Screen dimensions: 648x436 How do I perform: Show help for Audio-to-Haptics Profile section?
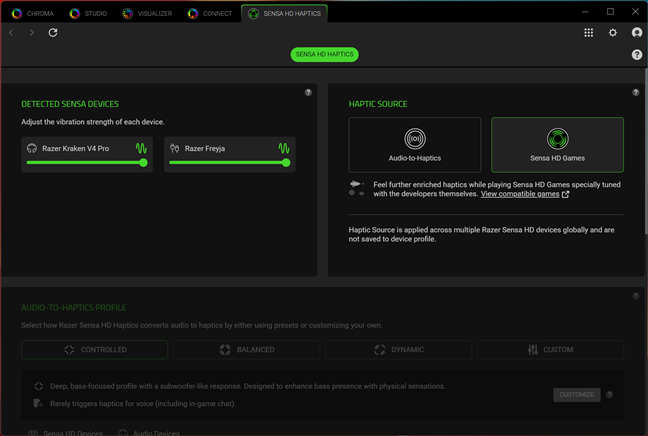click(x=636, y=296)
